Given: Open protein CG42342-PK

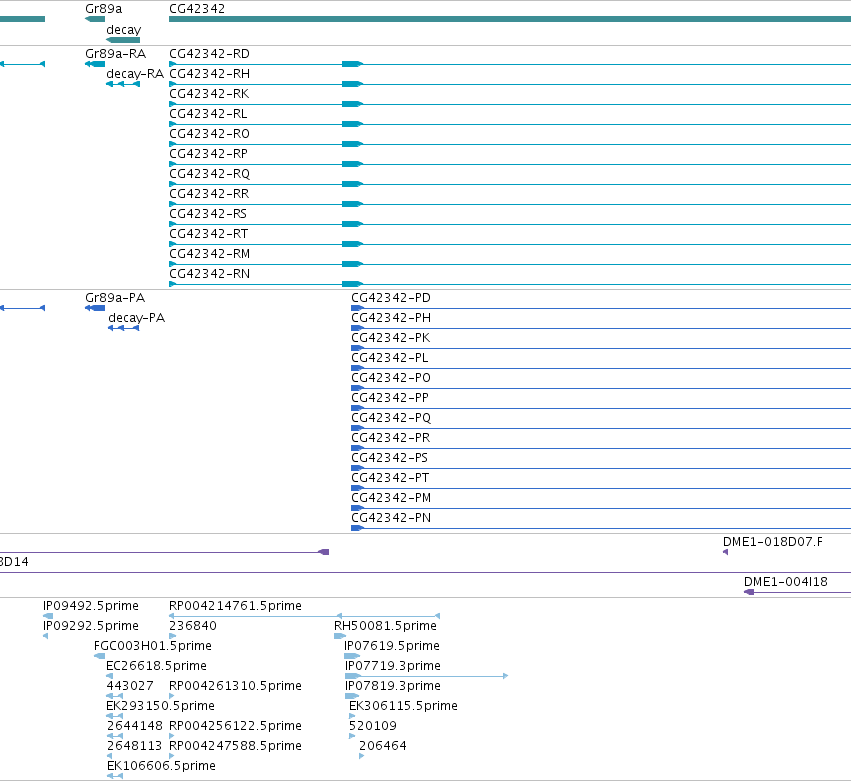Looking at the screenshot, I should coord(391,338).
